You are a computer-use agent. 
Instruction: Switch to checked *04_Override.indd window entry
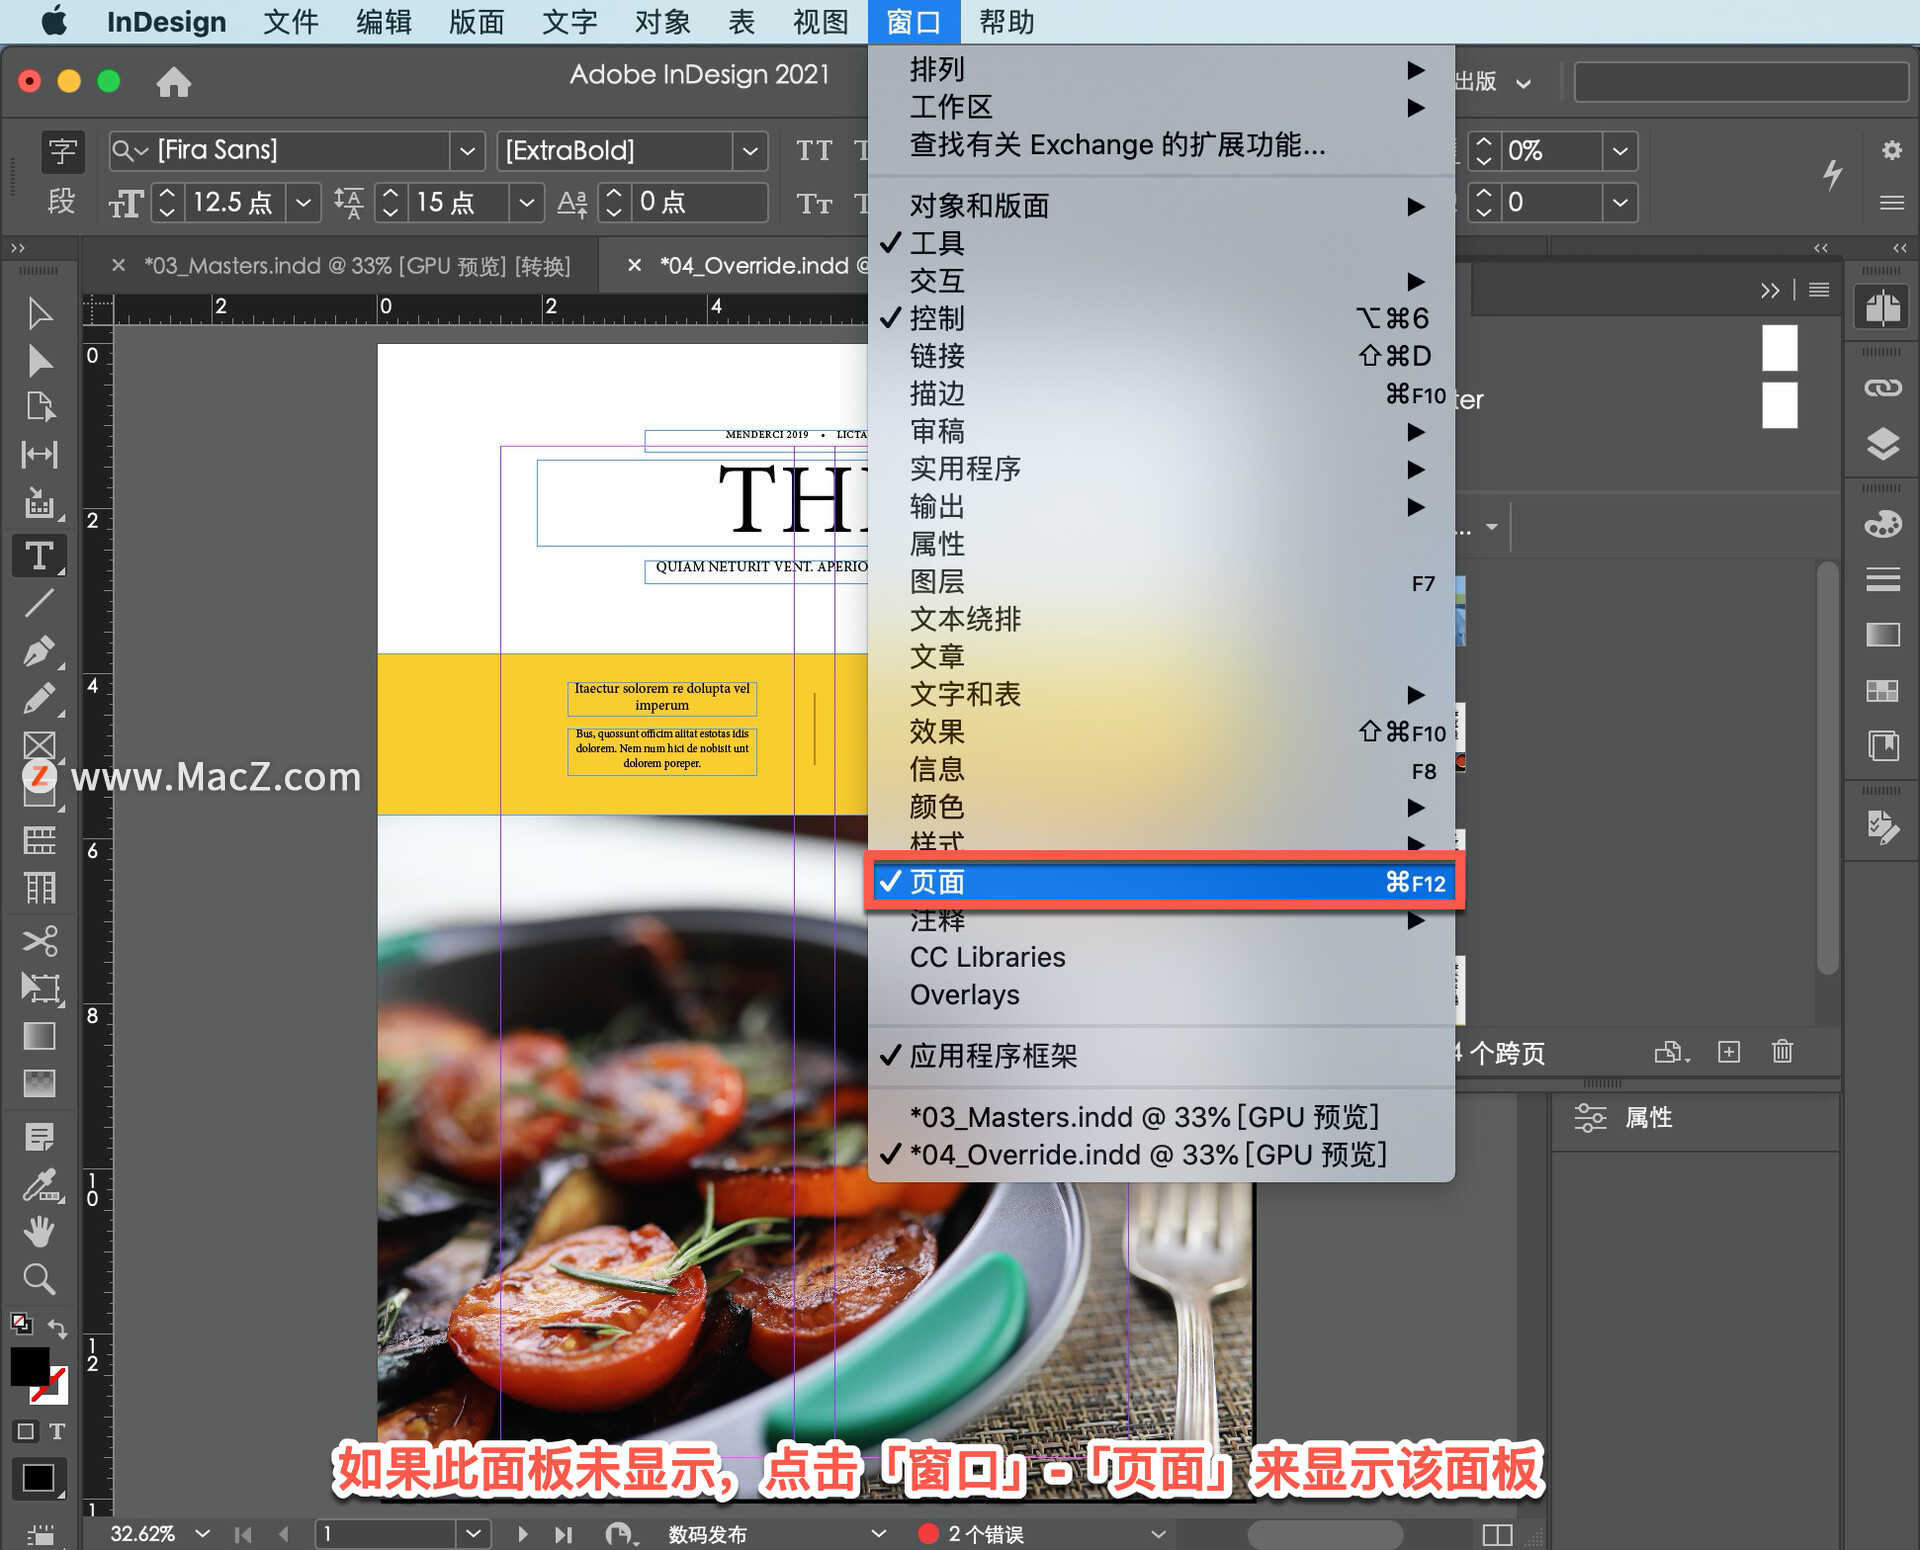click(1161, 1155)
